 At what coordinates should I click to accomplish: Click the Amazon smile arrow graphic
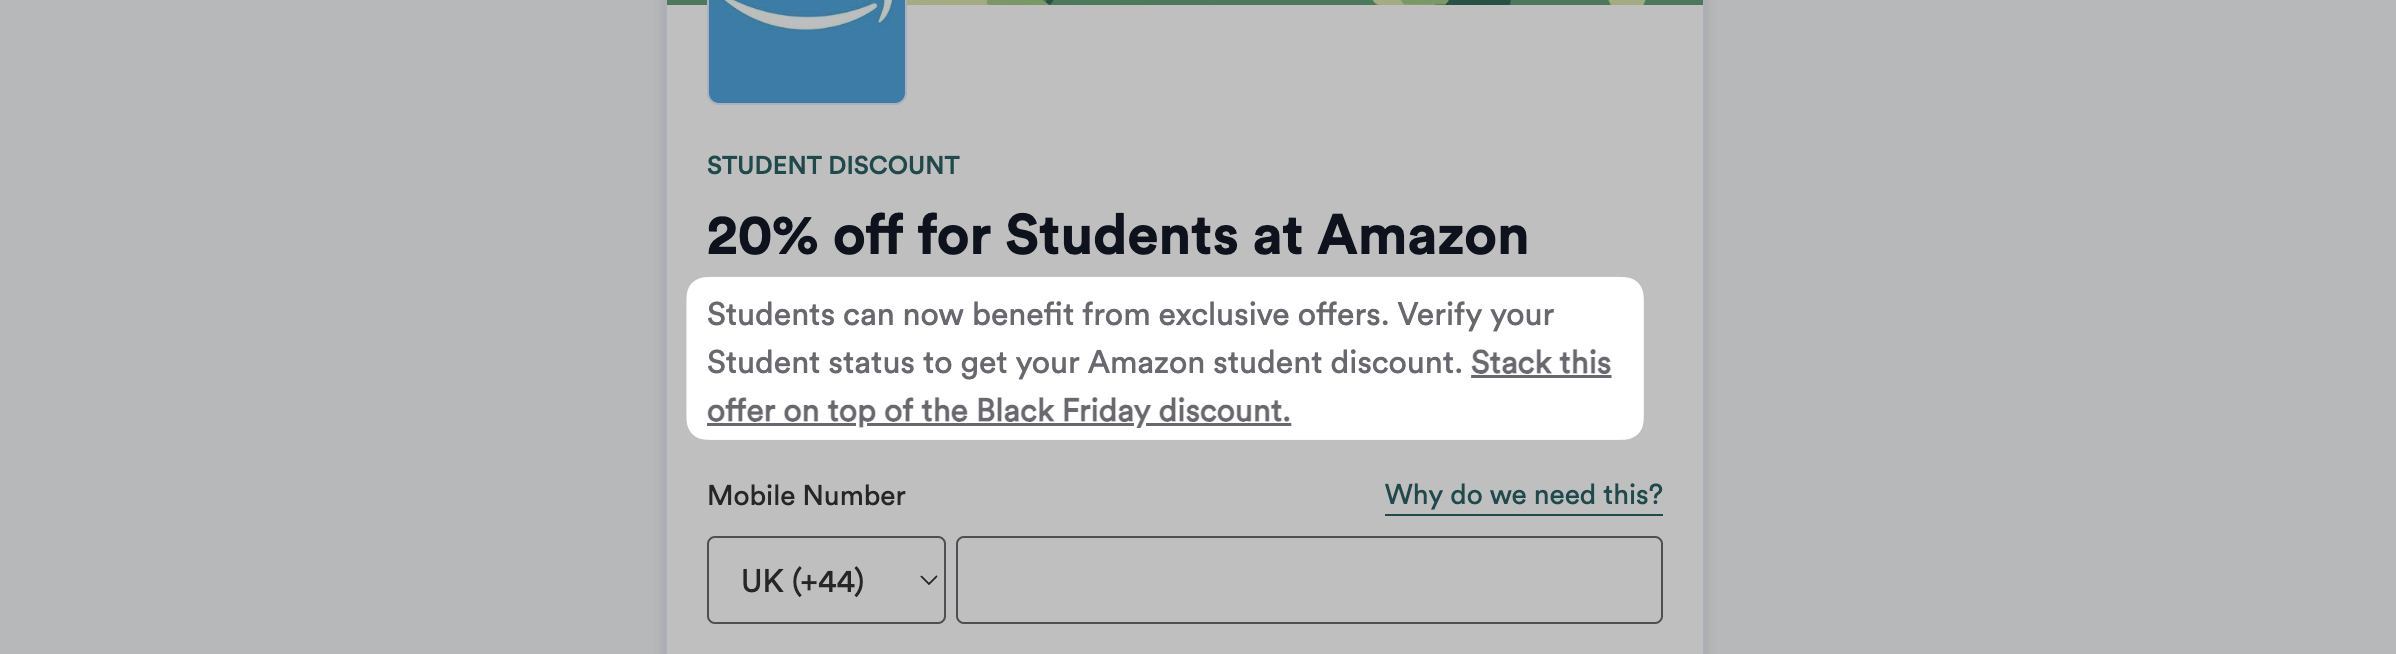pos(807,13)
